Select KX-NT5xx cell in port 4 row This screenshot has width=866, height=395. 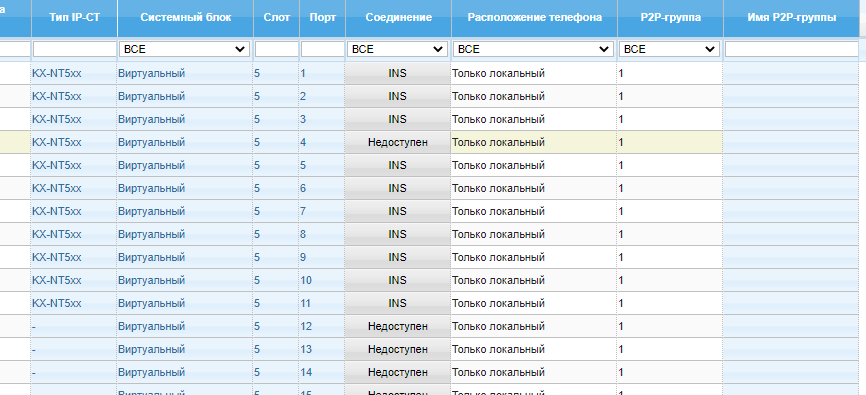(74, 143)
